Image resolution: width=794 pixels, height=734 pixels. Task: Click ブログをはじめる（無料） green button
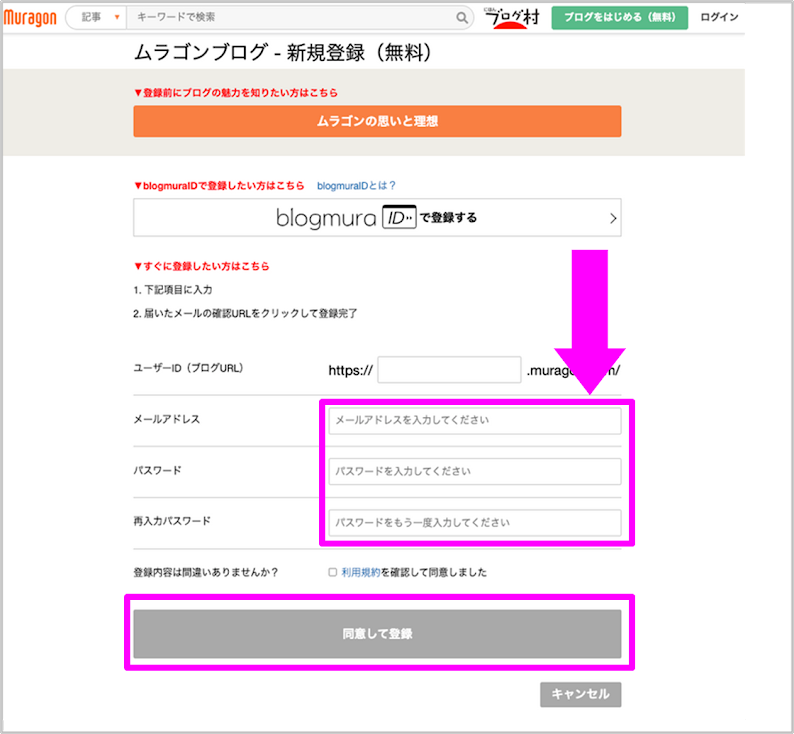(x=619, y=18)
